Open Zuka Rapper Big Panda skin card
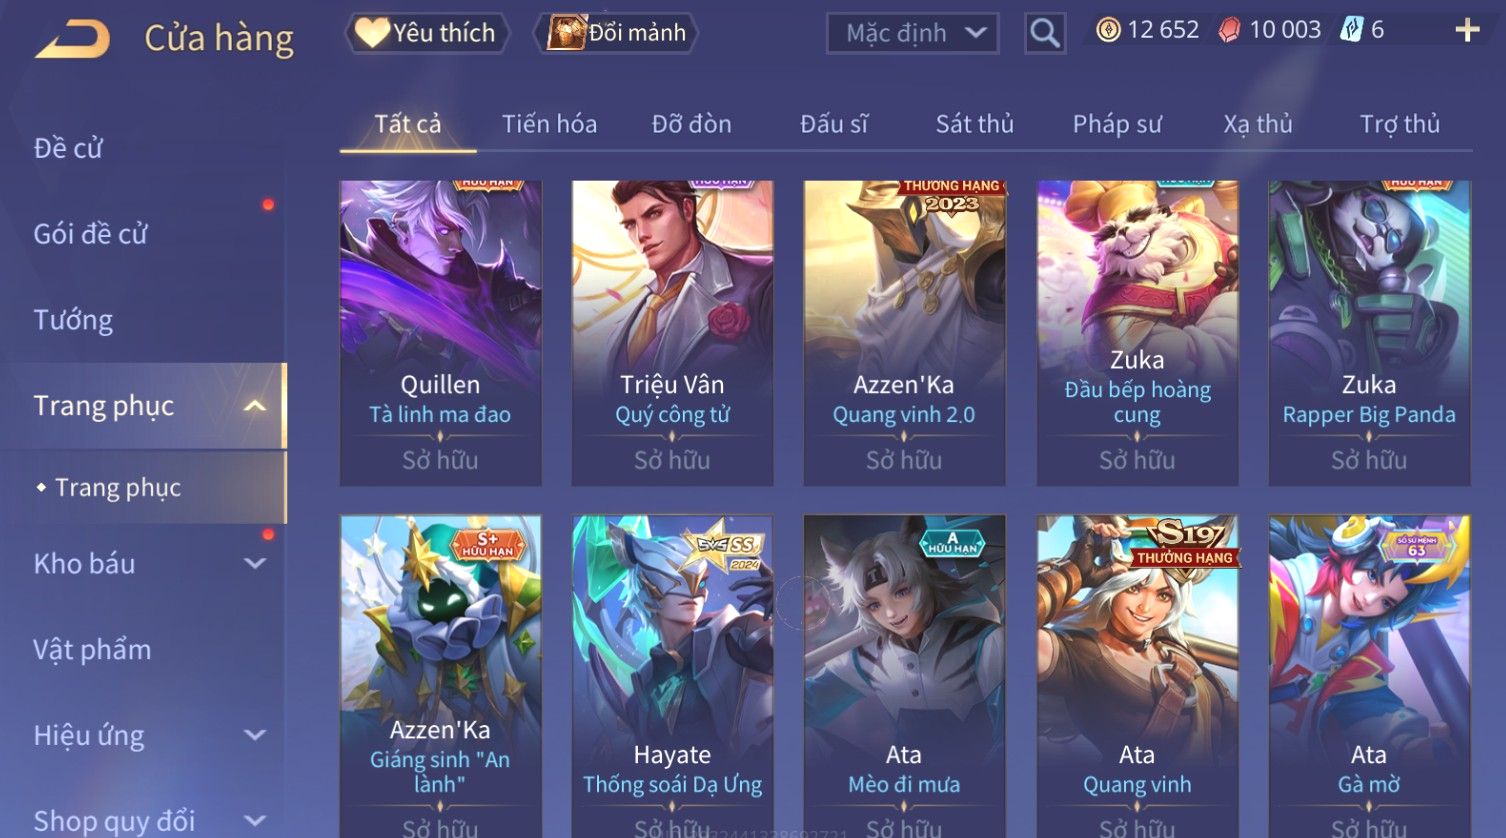This screenshot has width=1506, height=838. pos(1369,333)
